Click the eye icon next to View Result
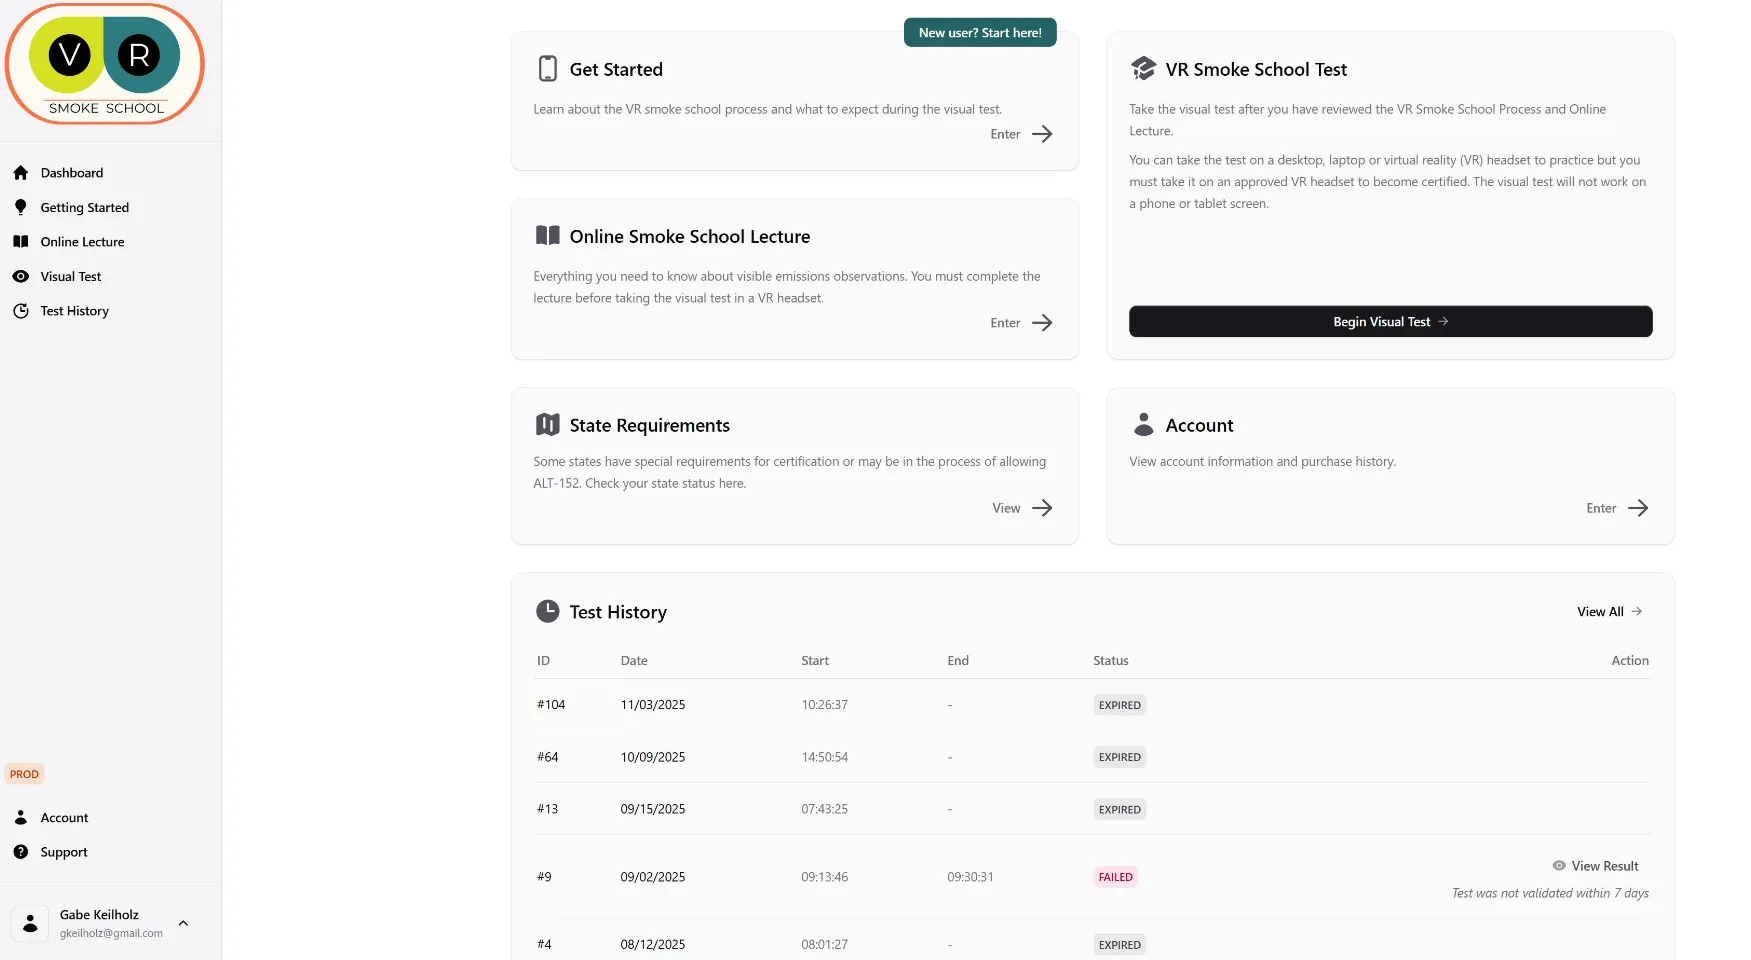The image size is (1751, 960). tap(1559, 865)
